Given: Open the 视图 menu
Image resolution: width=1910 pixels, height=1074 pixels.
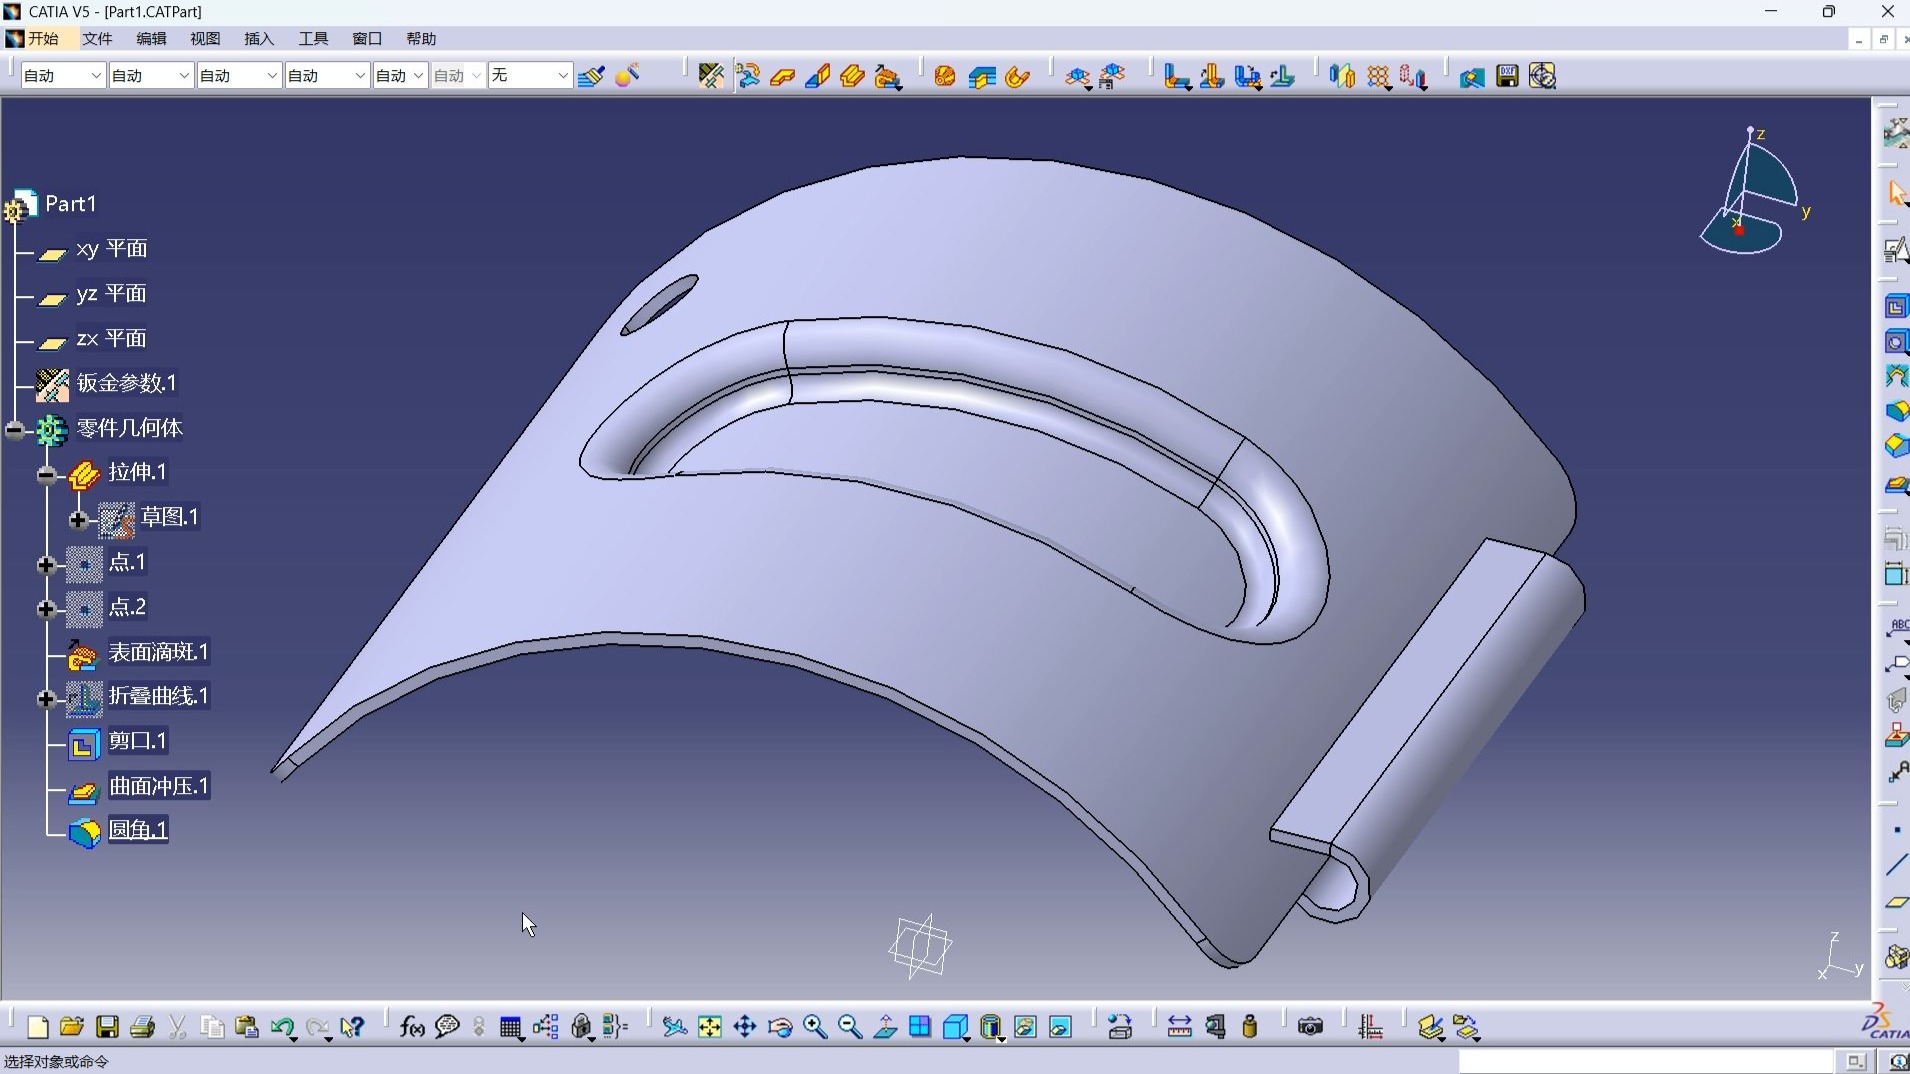Looking at the screenshot, I should coord(205,38).
